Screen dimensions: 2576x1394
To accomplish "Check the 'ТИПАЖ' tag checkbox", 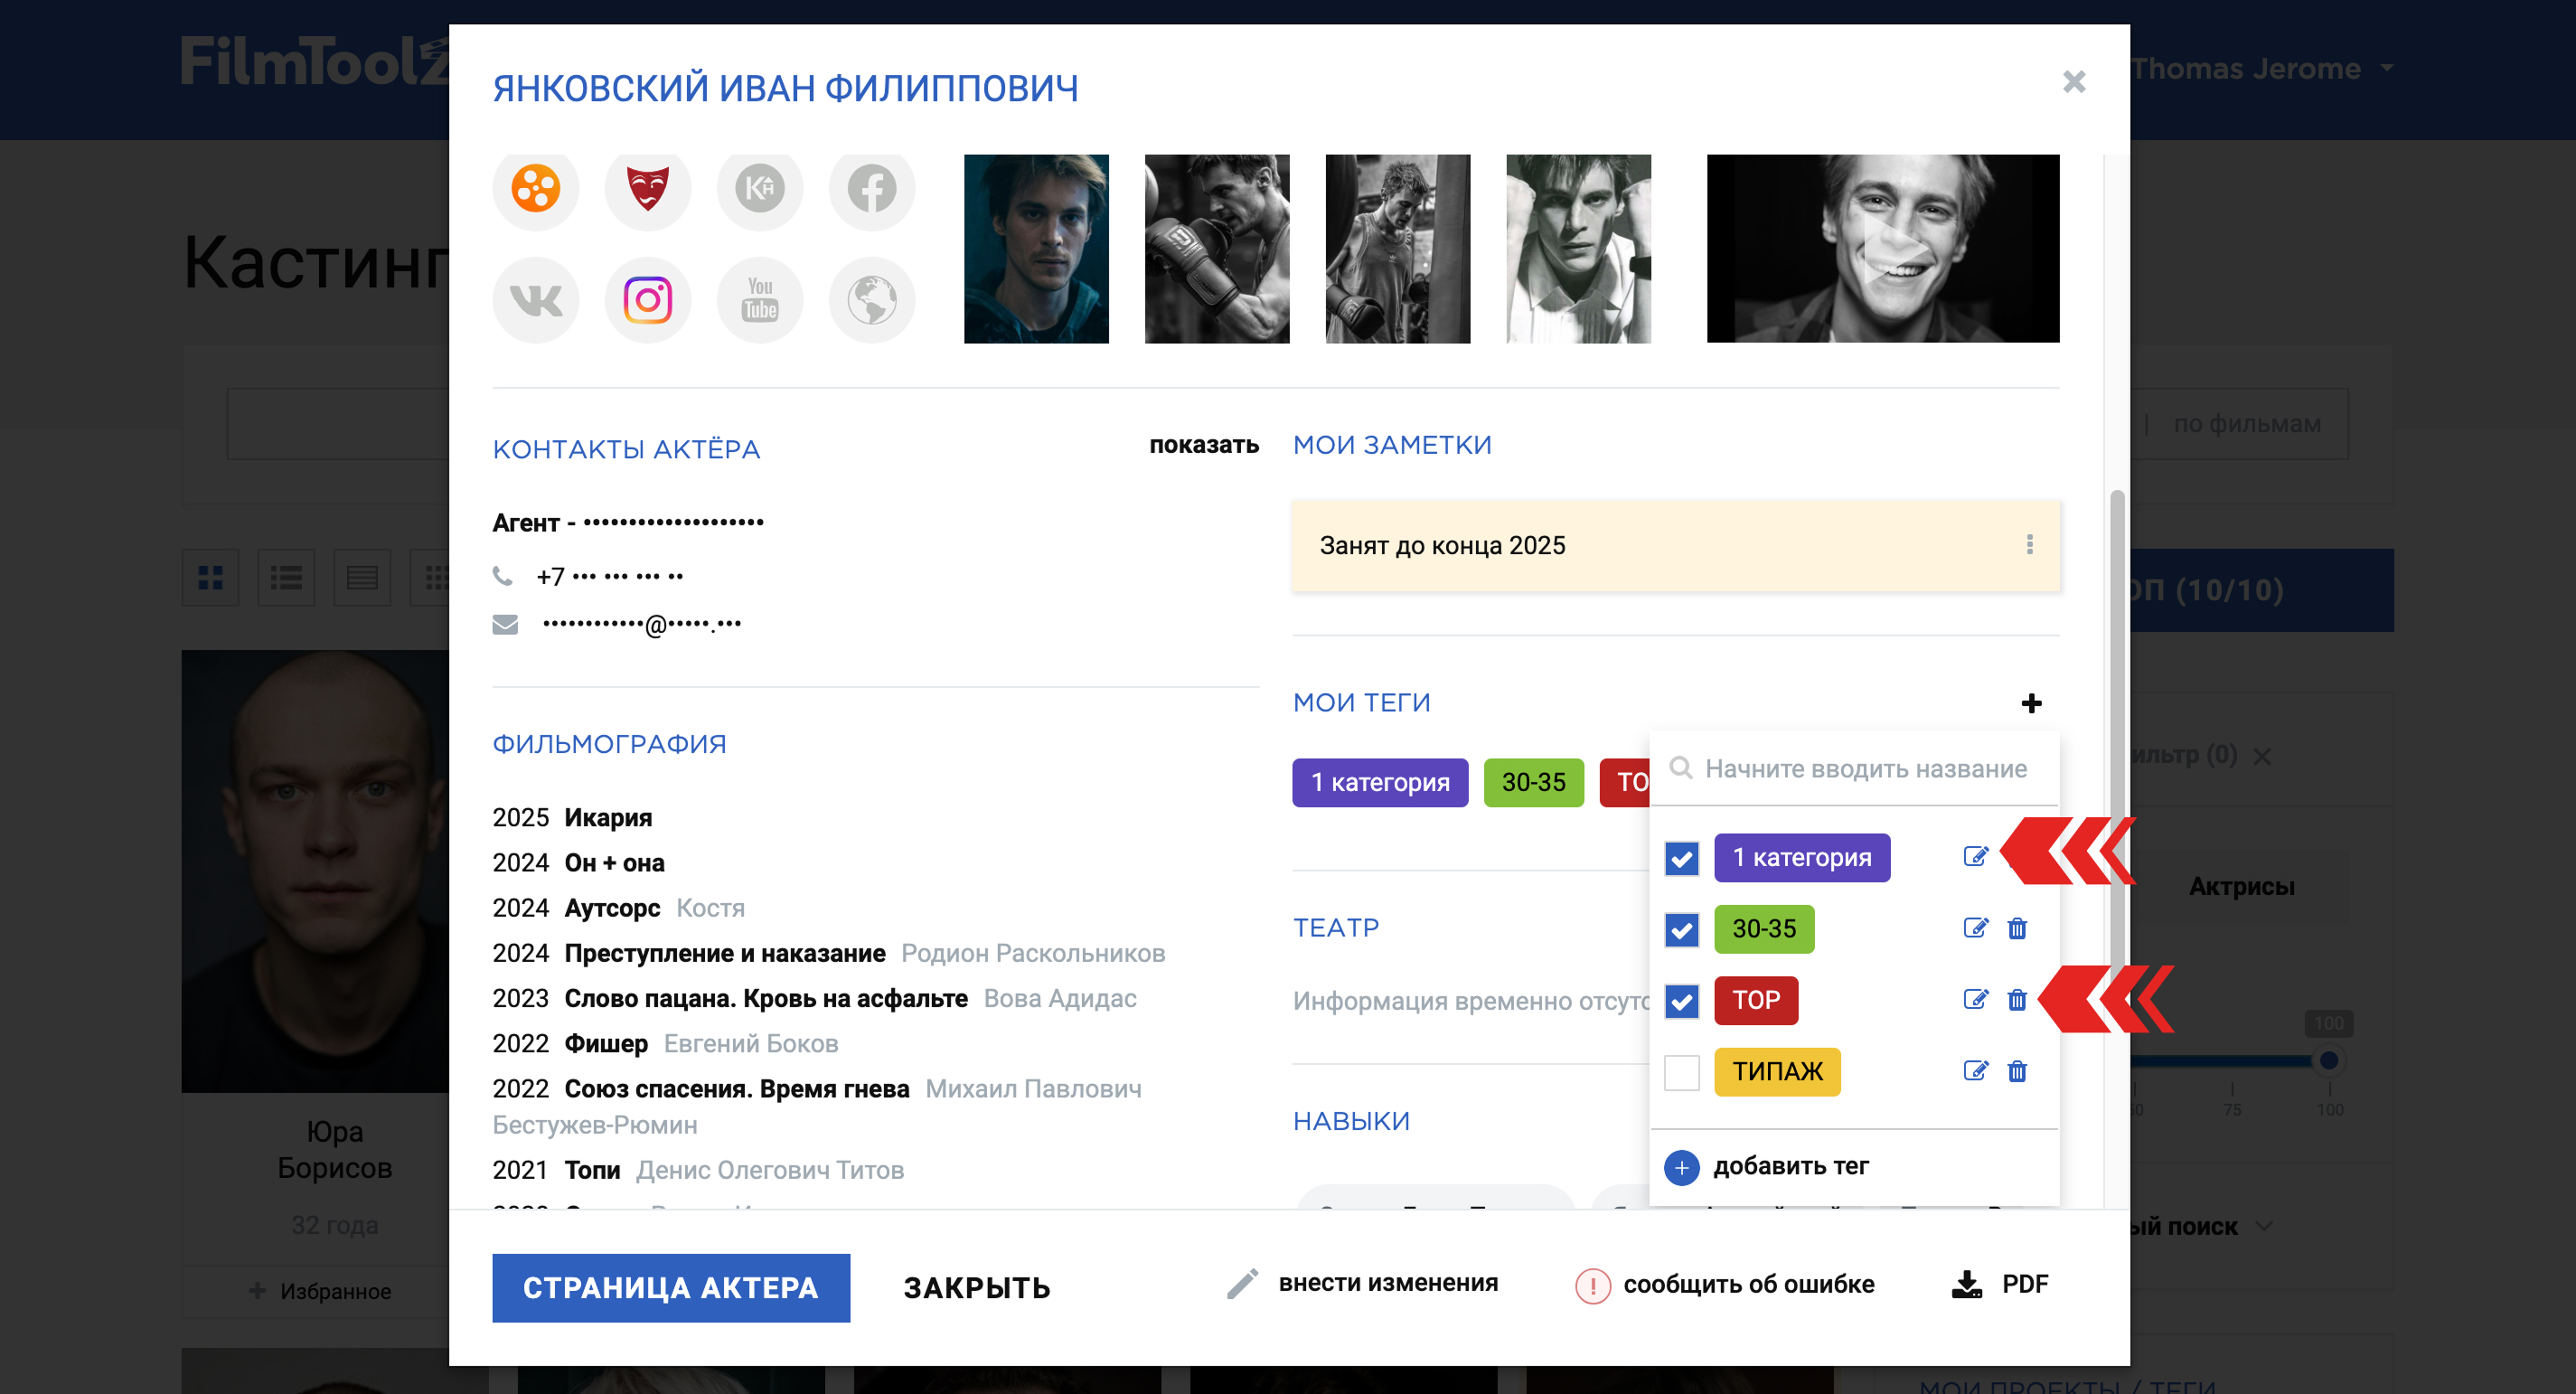I will [x=1681, y=1072].
